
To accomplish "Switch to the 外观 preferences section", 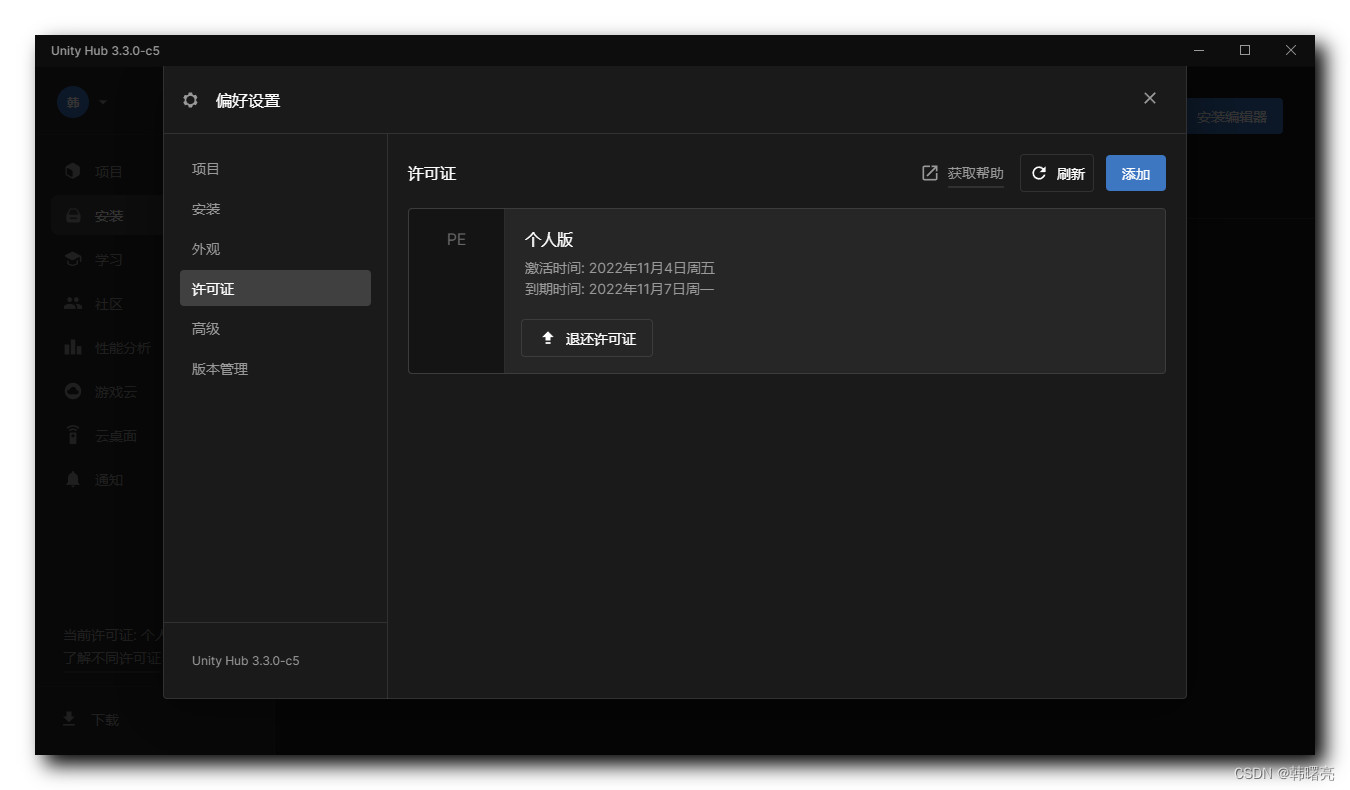I will [x=275, y=249].
